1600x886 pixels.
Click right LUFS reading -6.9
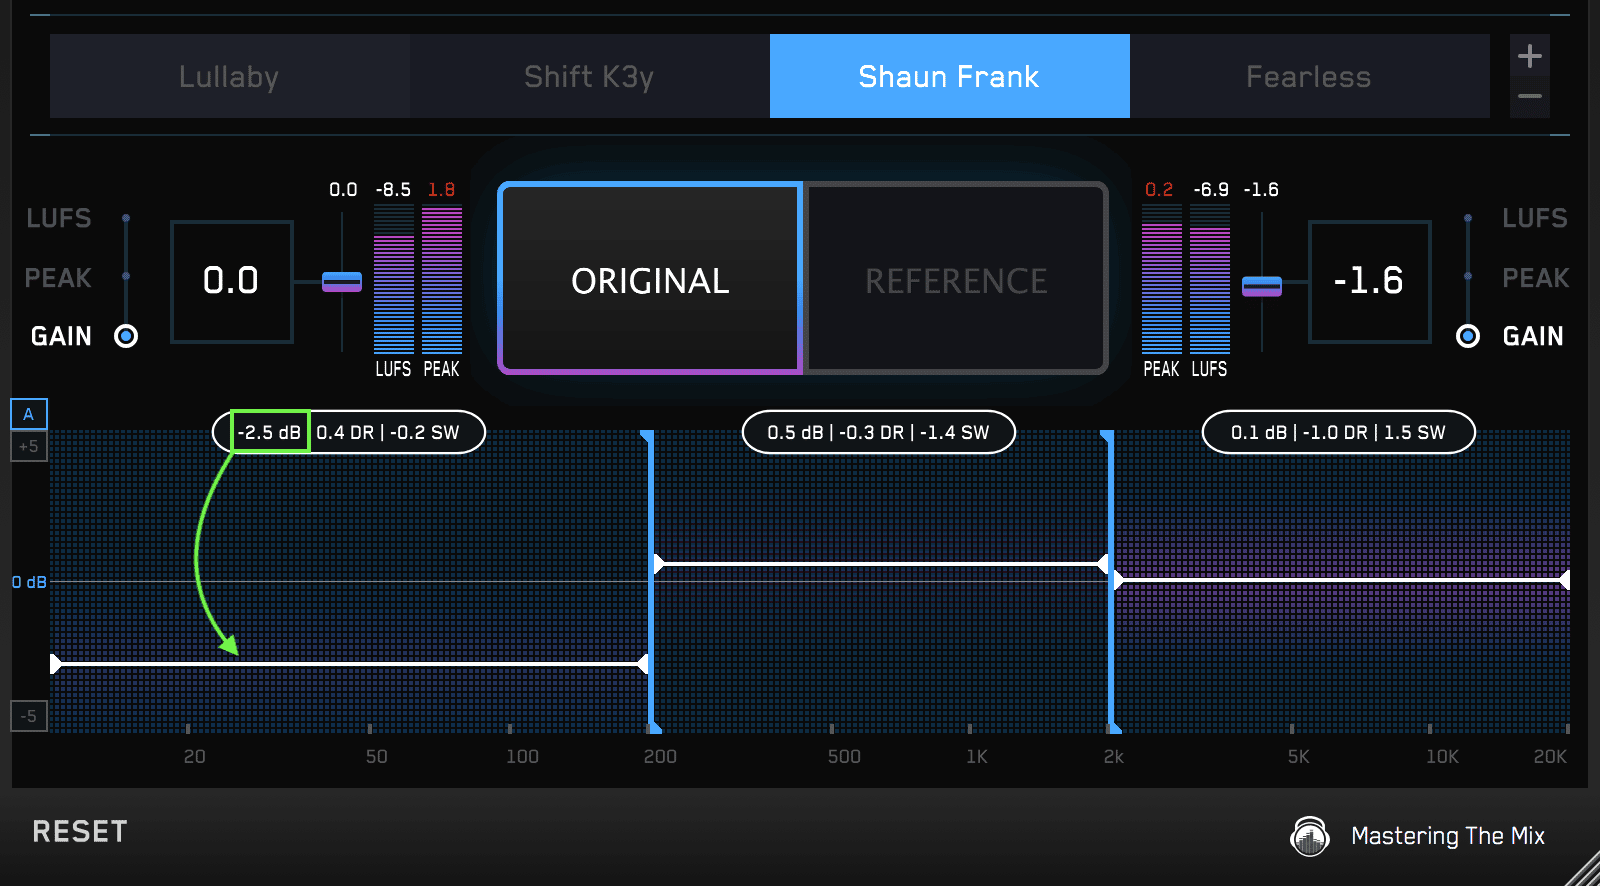tap(1210, 189)
